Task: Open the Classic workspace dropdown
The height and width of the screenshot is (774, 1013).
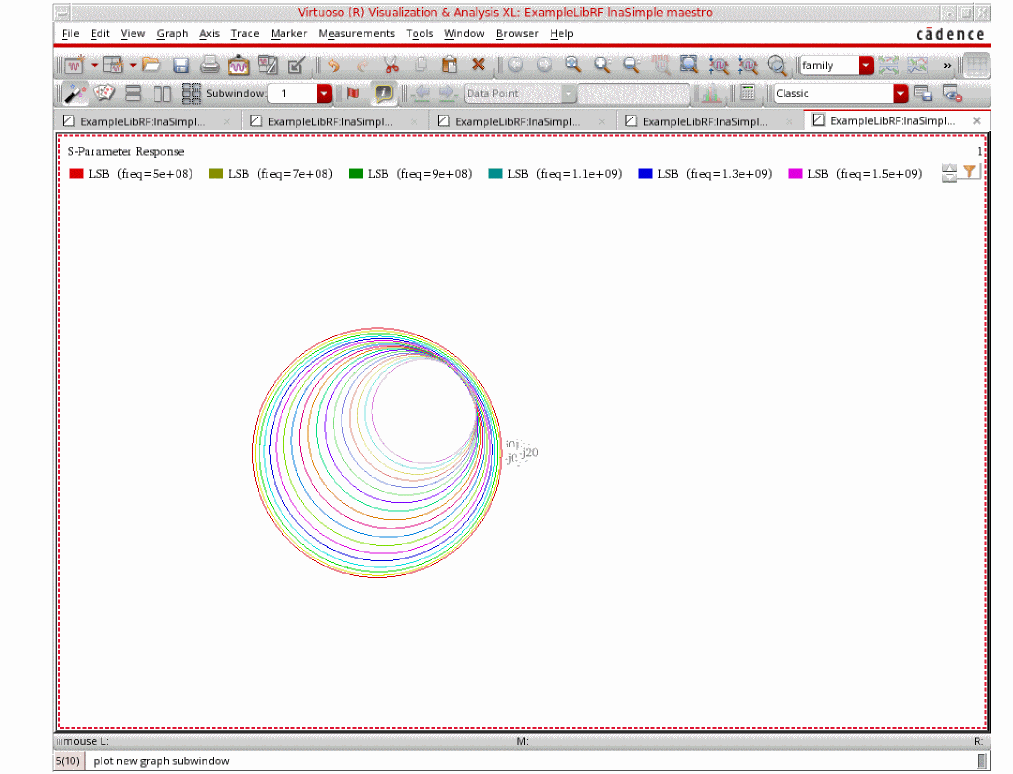Action: [x=901, y=93]
